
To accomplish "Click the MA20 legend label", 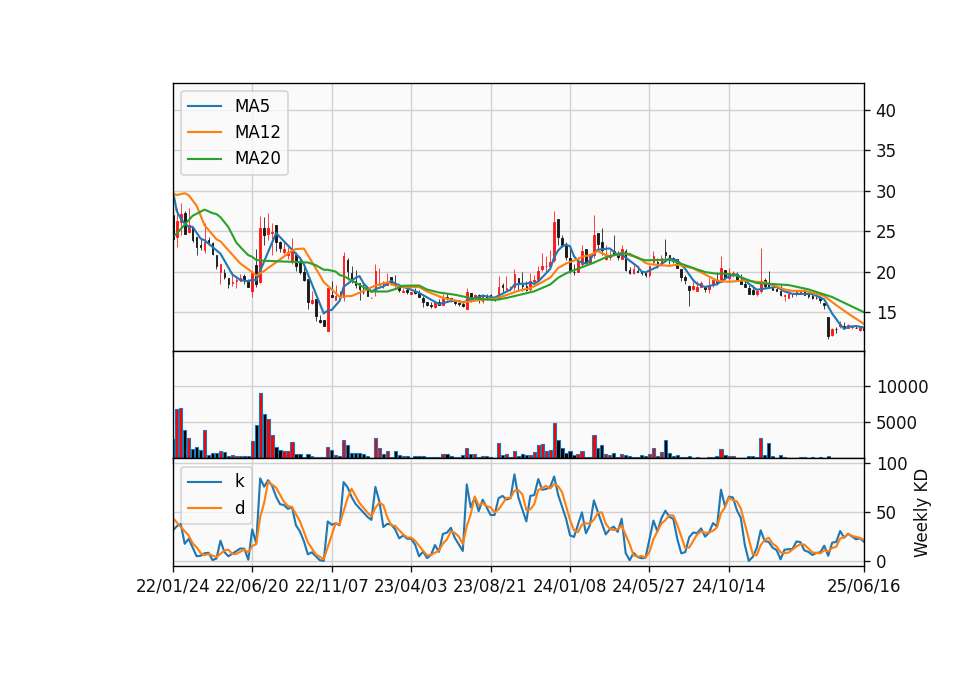I will [x=257, y=159].
